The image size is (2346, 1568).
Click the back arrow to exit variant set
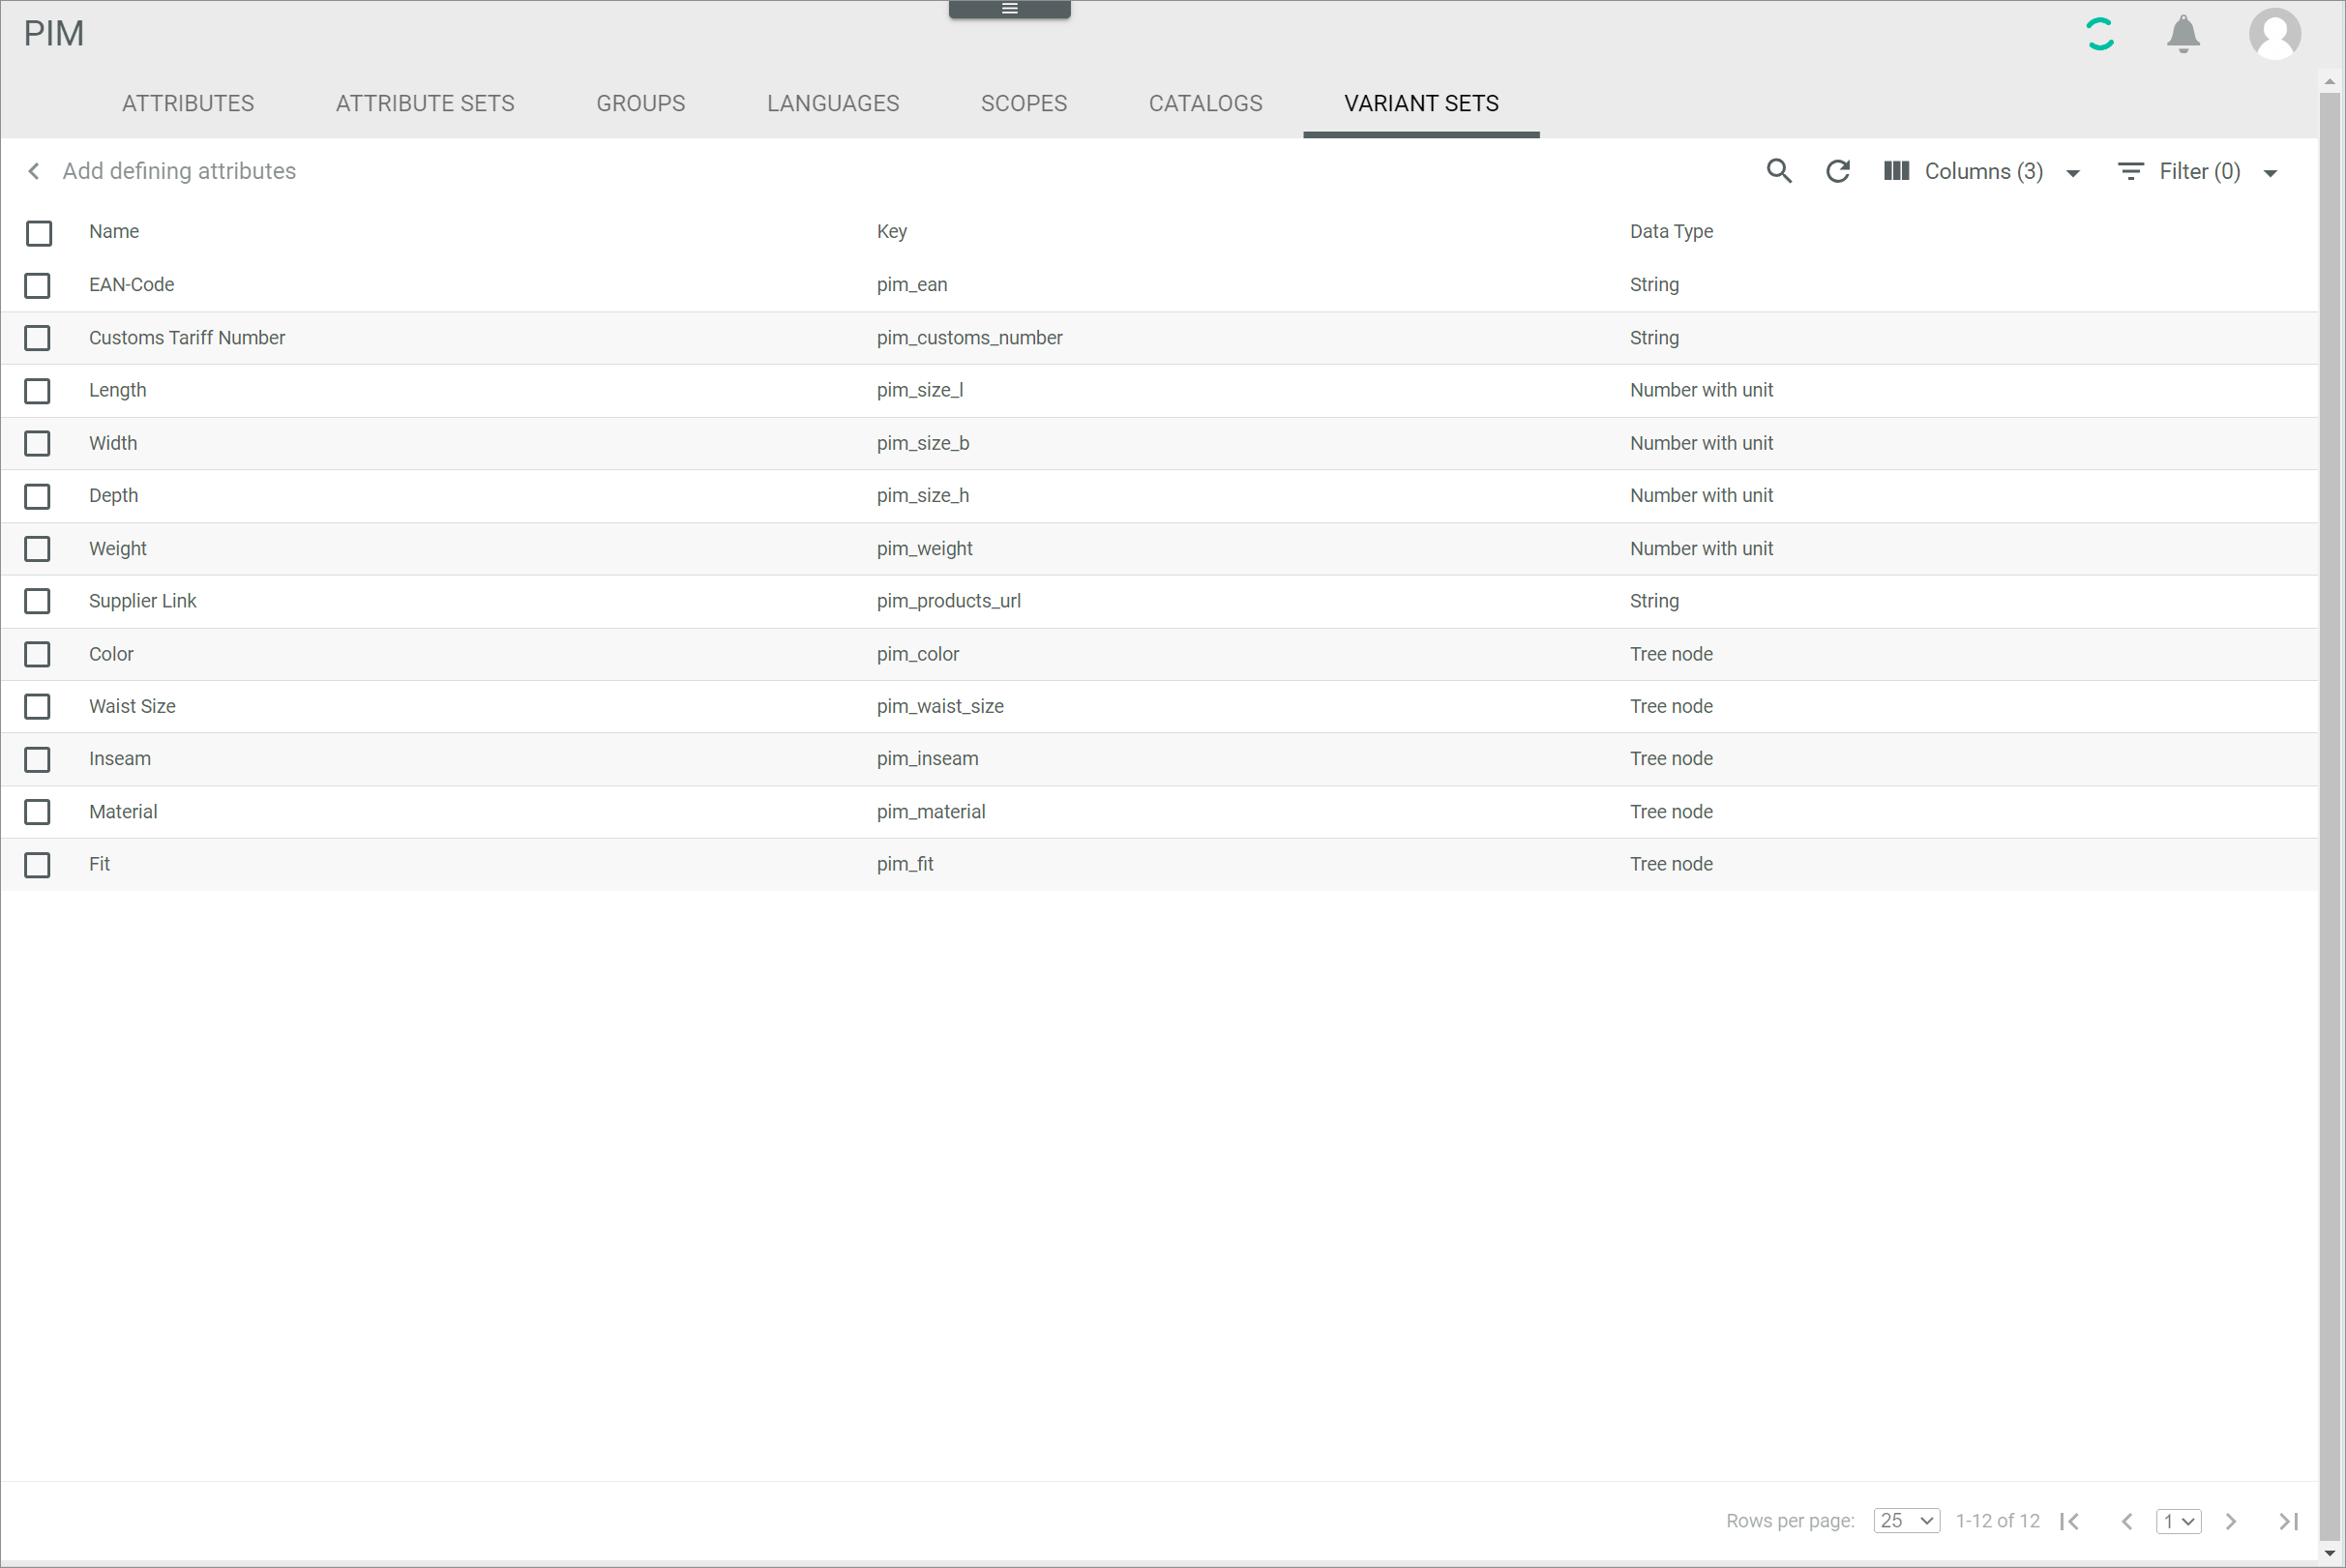(x=35, y=171)
